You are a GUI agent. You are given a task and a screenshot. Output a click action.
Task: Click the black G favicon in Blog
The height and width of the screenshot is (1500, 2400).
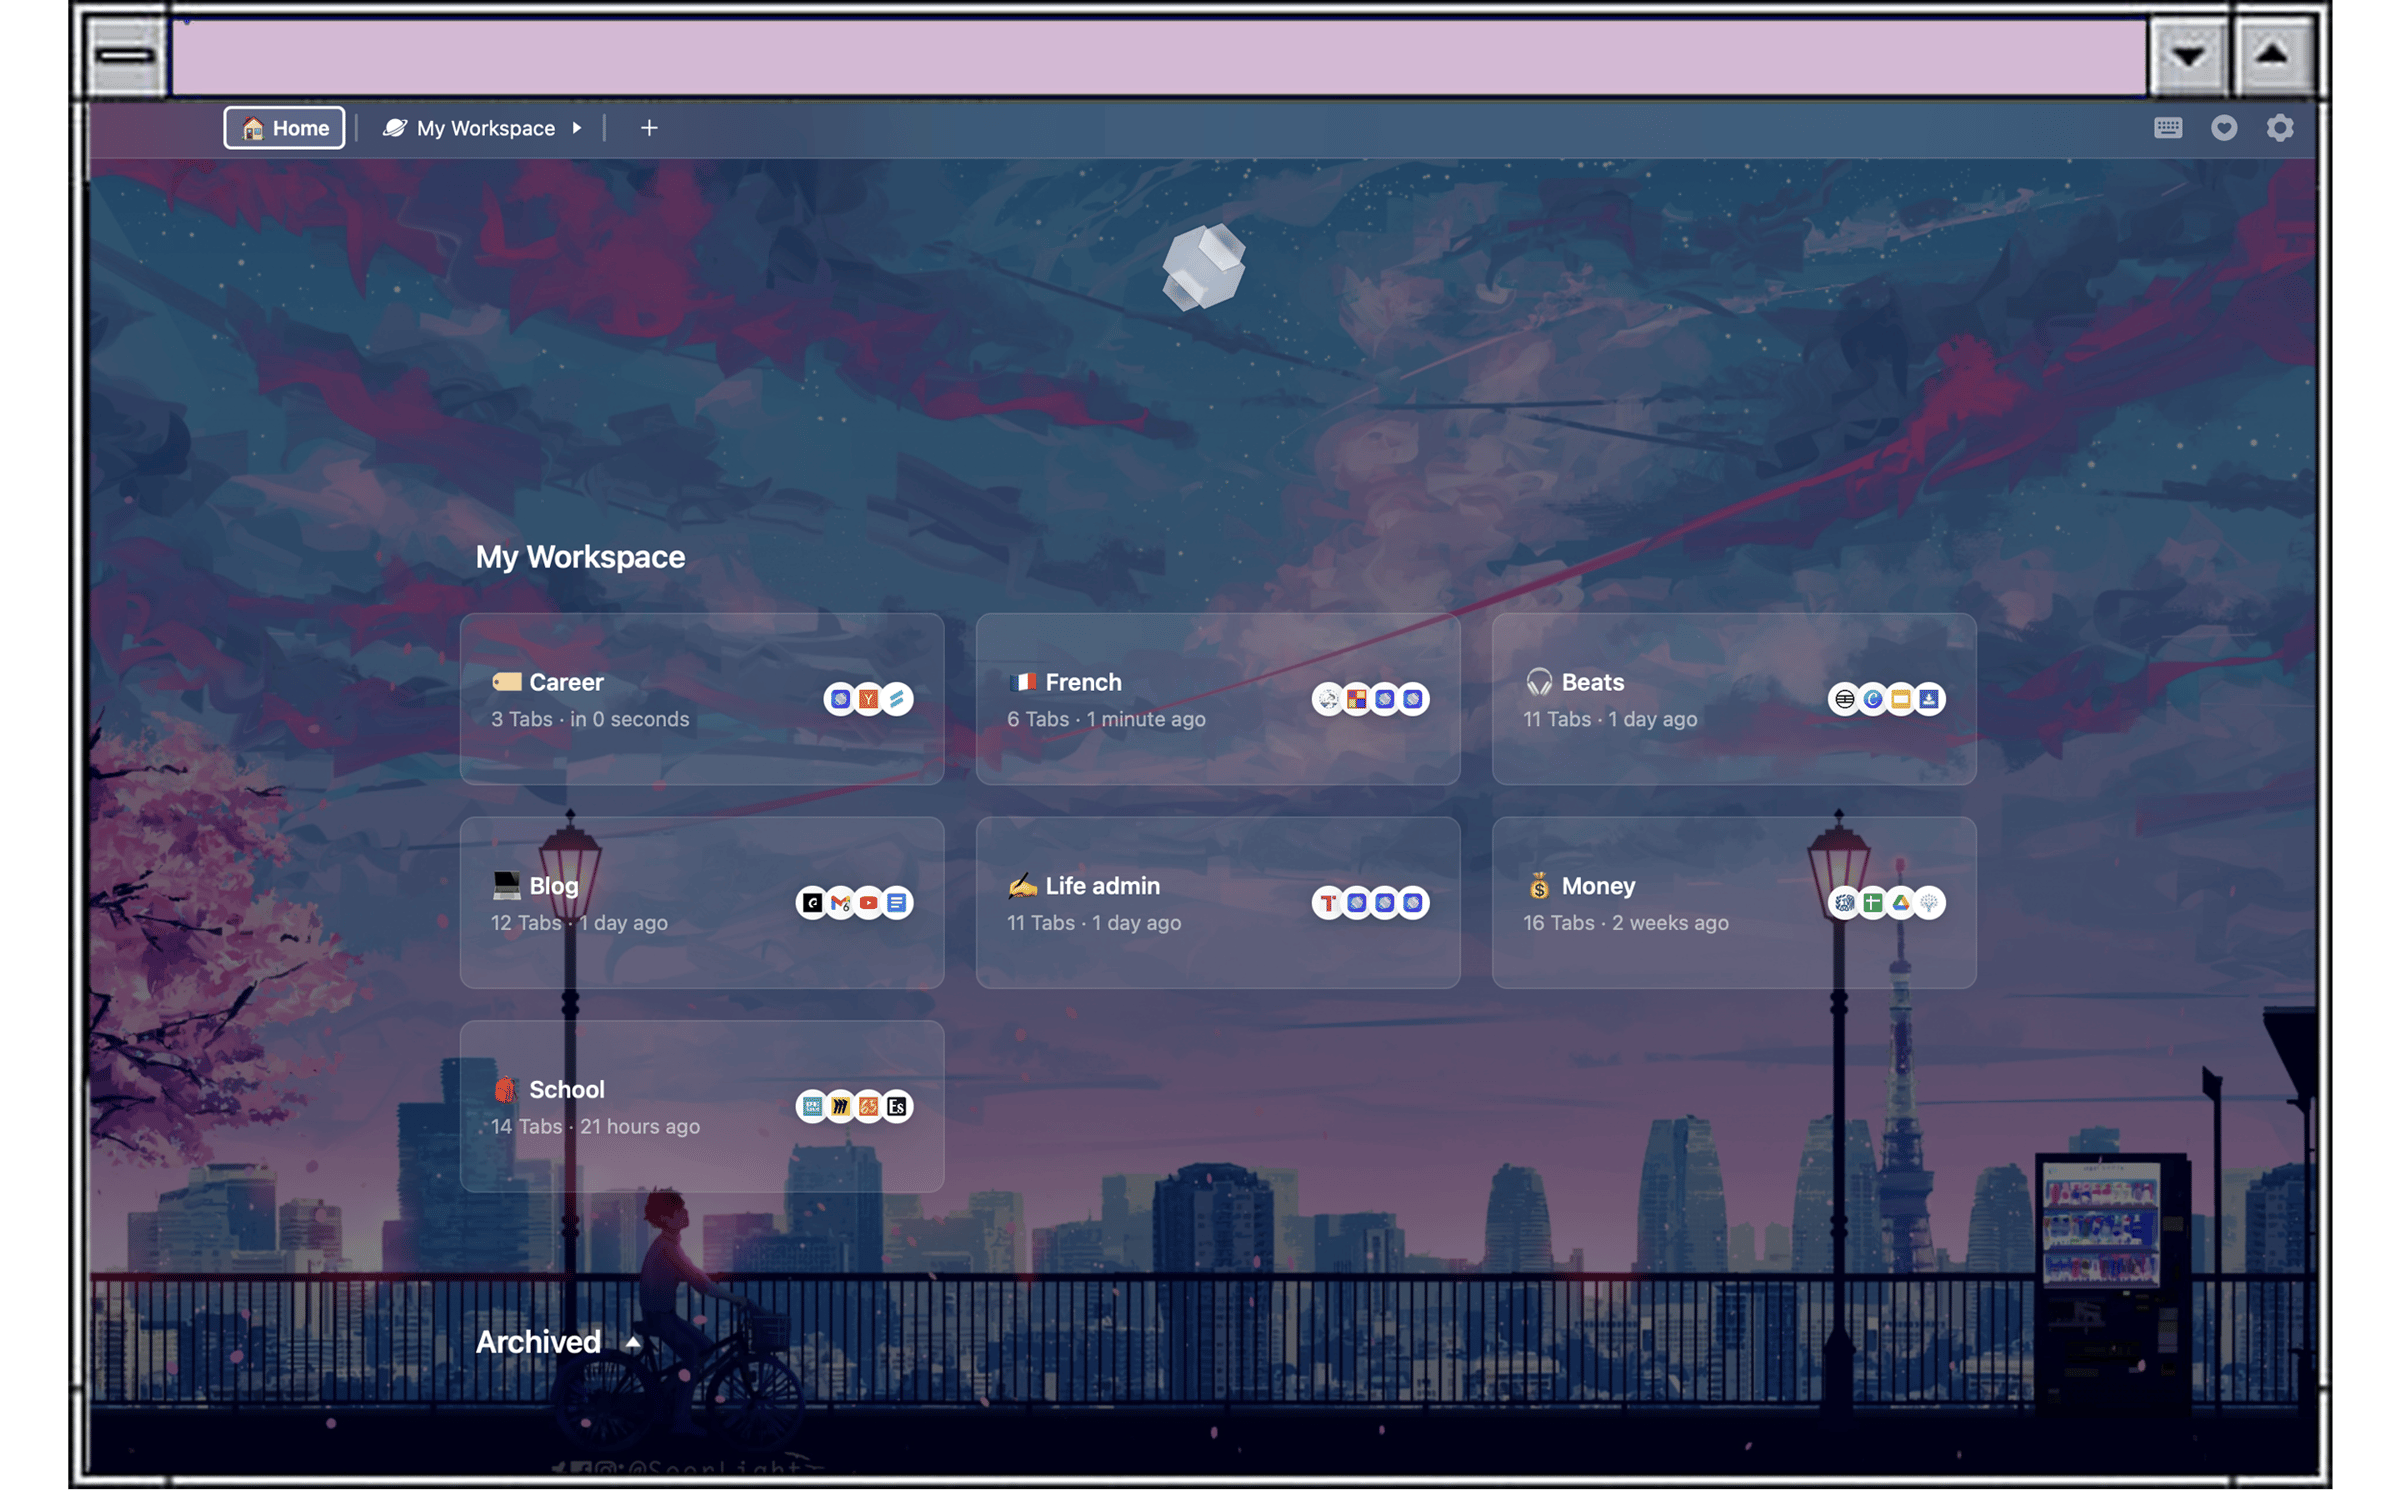(x=812, y=903)
